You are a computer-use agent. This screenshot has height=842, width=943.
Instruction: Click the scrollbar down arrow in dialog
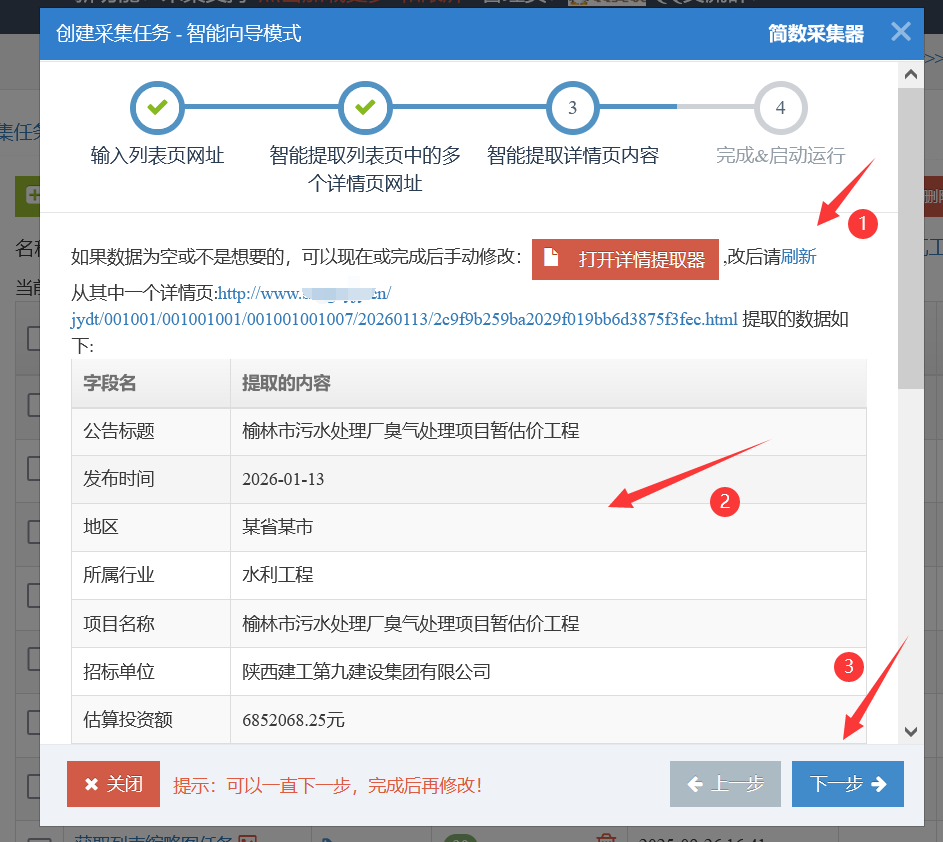click(x=910, y=732)
